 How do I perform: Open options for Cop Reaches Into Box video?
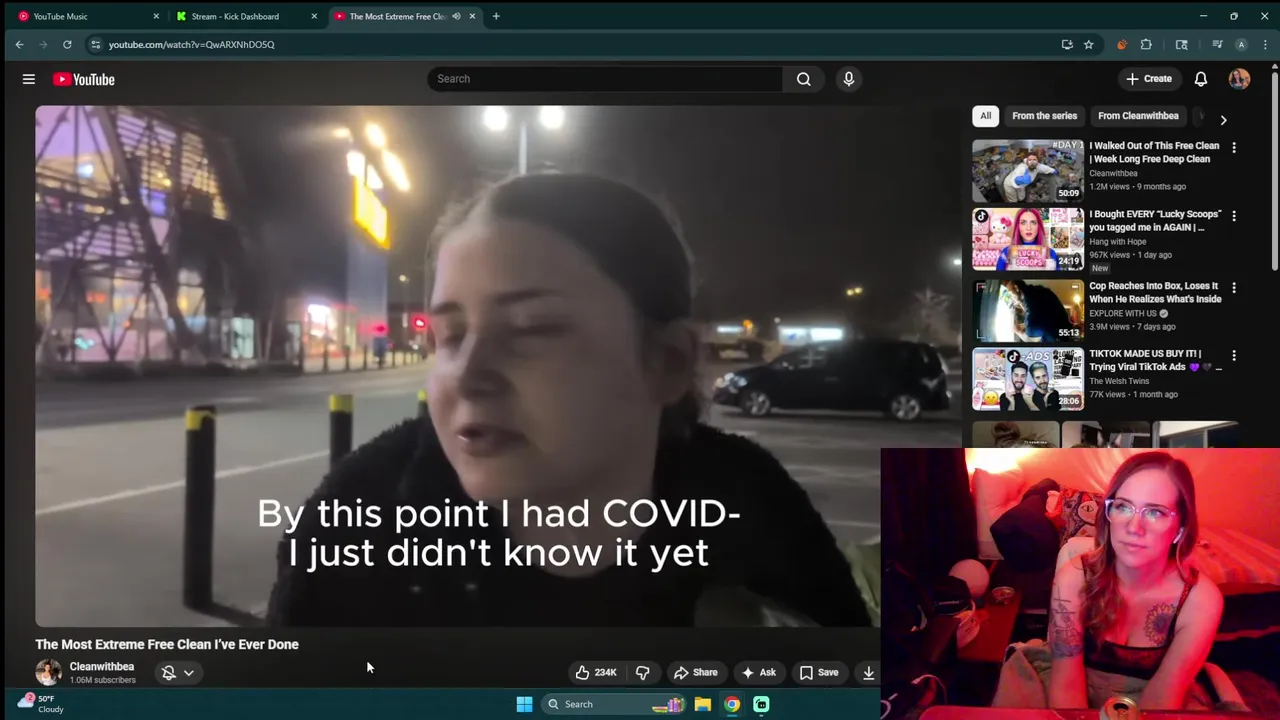1234,287
